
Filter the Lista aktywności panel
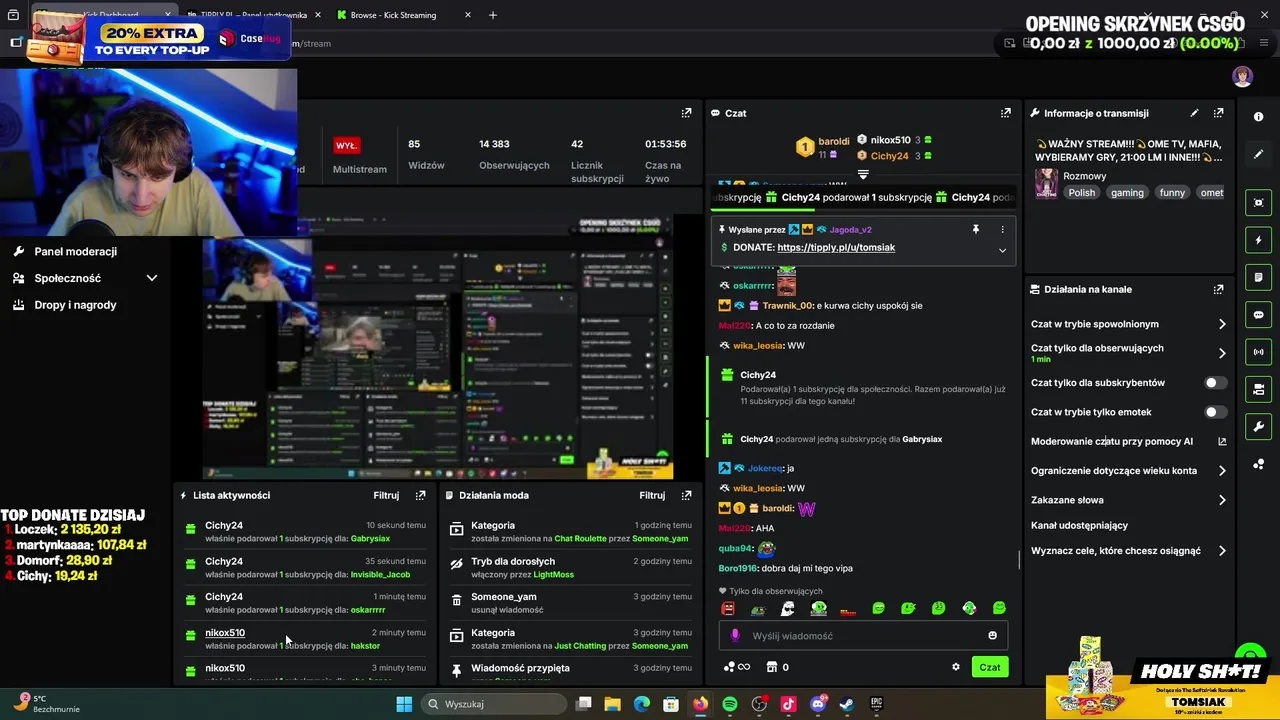point(386,495)
